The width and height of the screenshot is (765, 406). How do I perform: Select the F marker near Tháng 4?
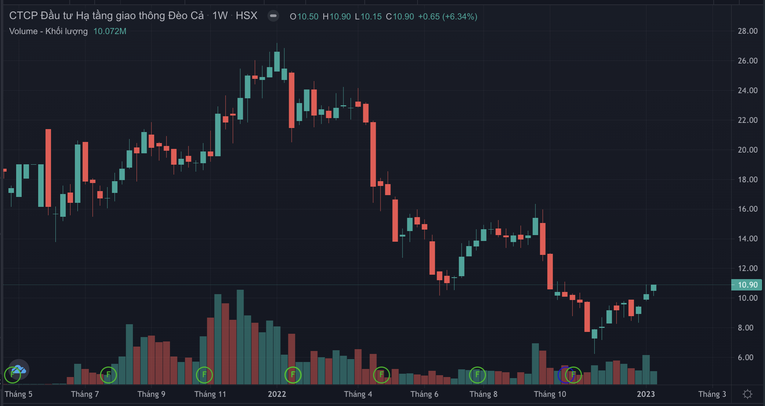[x=381, y=375]
